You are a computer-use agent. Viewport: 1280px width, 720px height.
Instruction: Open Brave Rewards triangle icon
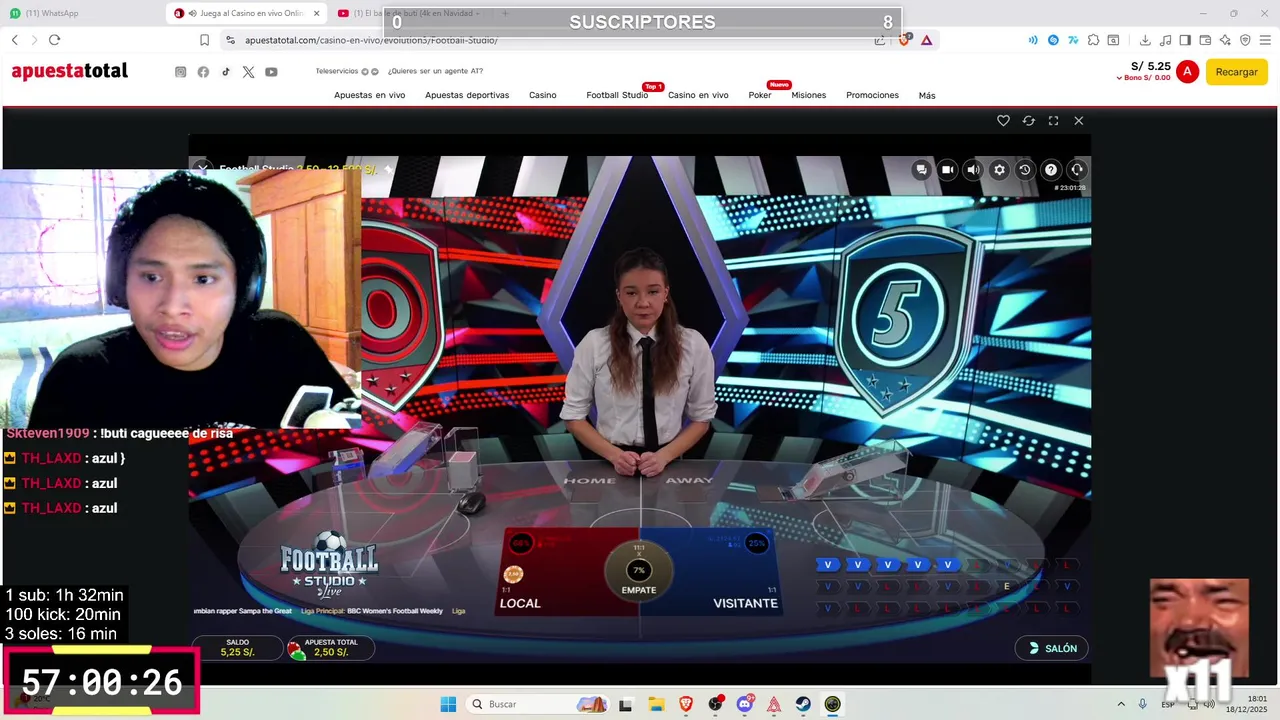pos(927,40)
